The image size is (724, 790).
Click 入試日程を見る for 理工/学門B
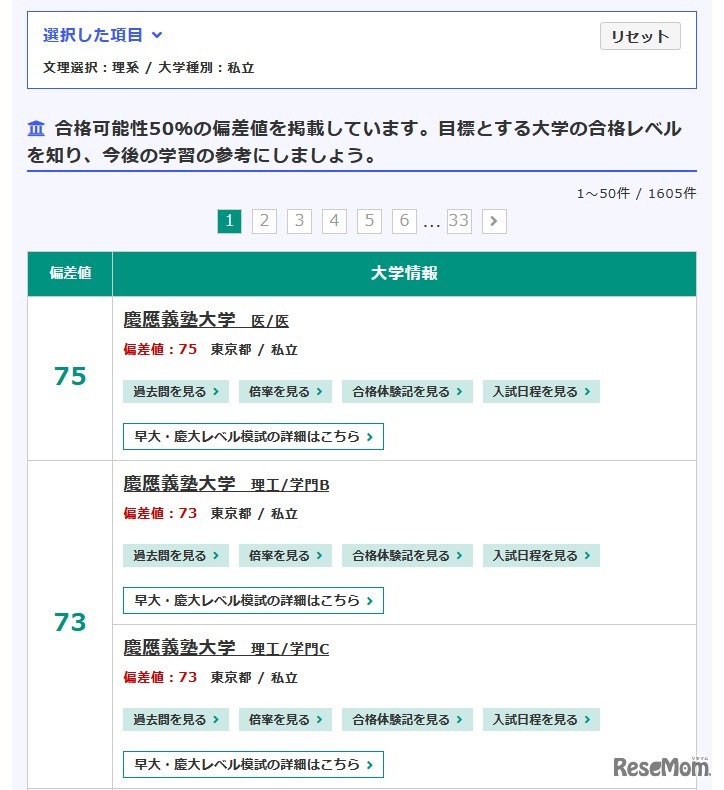coord(541,555)
